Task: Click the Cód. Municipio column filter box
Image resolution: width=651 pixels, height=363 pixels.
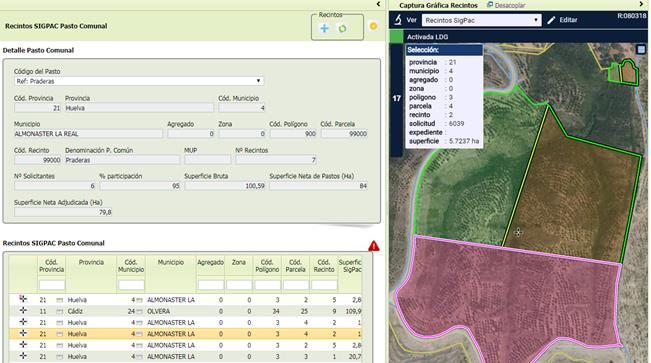Action: click(x=131, y=285)
